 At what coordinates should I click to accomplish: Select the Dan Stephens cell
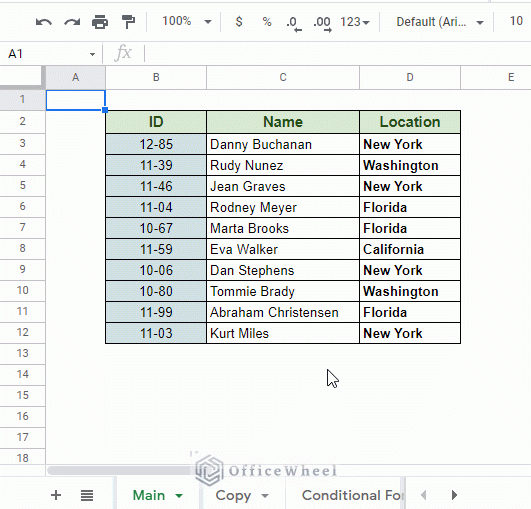click(283, 270)
